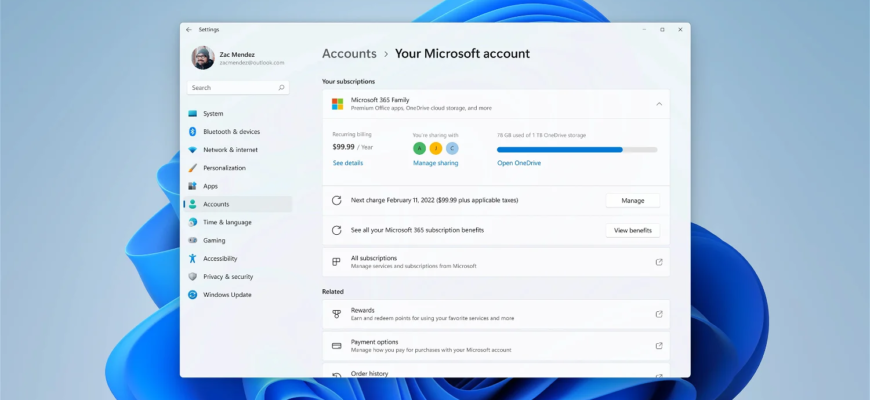Click the Rewards trophy icon
Image resolution: width=870 pixels, height=400 pixels.
click(x=336, y=314)
